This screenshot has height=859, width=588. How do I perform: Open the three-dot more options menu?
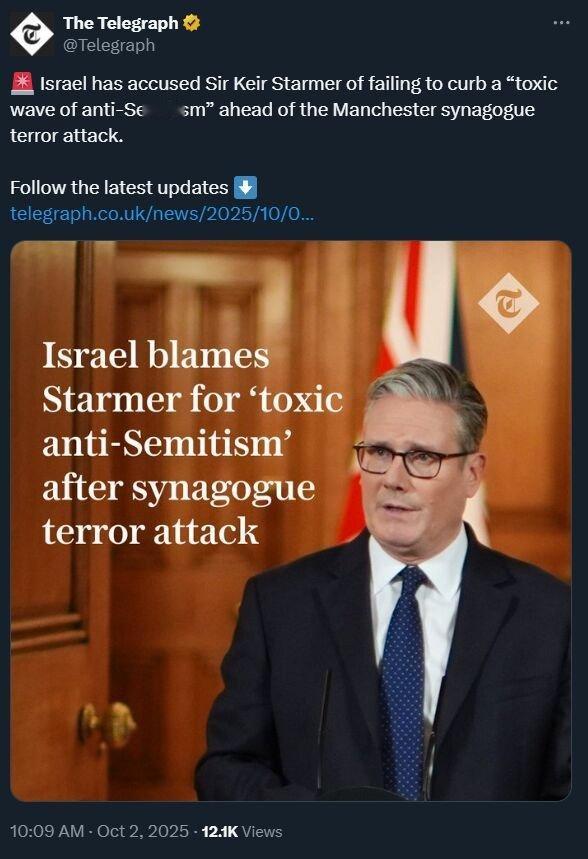(562, 23)
